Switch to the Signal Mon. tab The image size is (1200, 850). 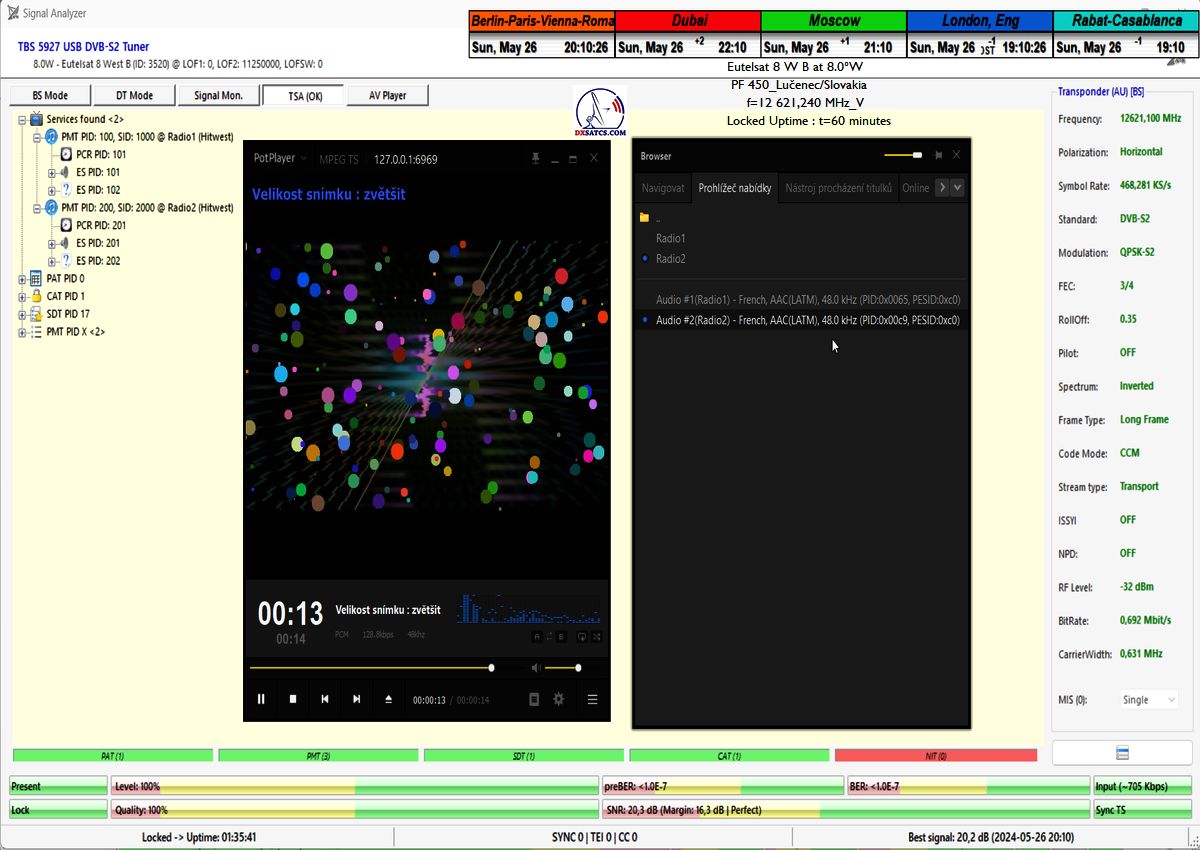coord(219,95)
